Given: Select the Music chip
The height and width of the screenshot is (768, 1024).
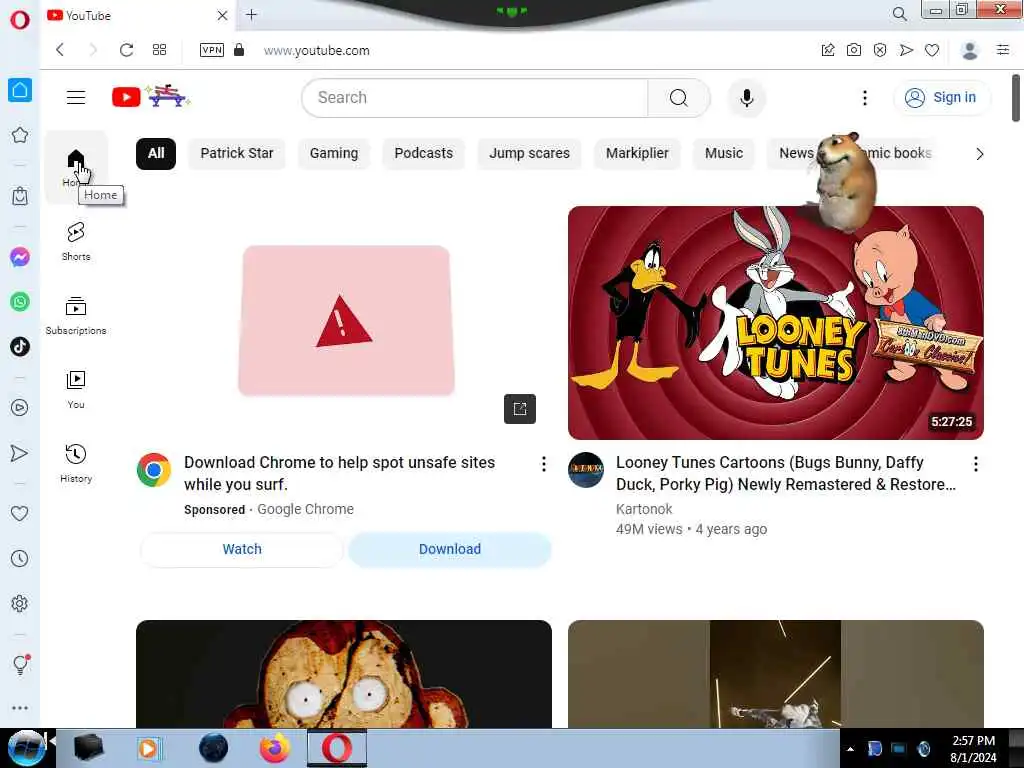Looking at the screenshot, I should [724, 153].
